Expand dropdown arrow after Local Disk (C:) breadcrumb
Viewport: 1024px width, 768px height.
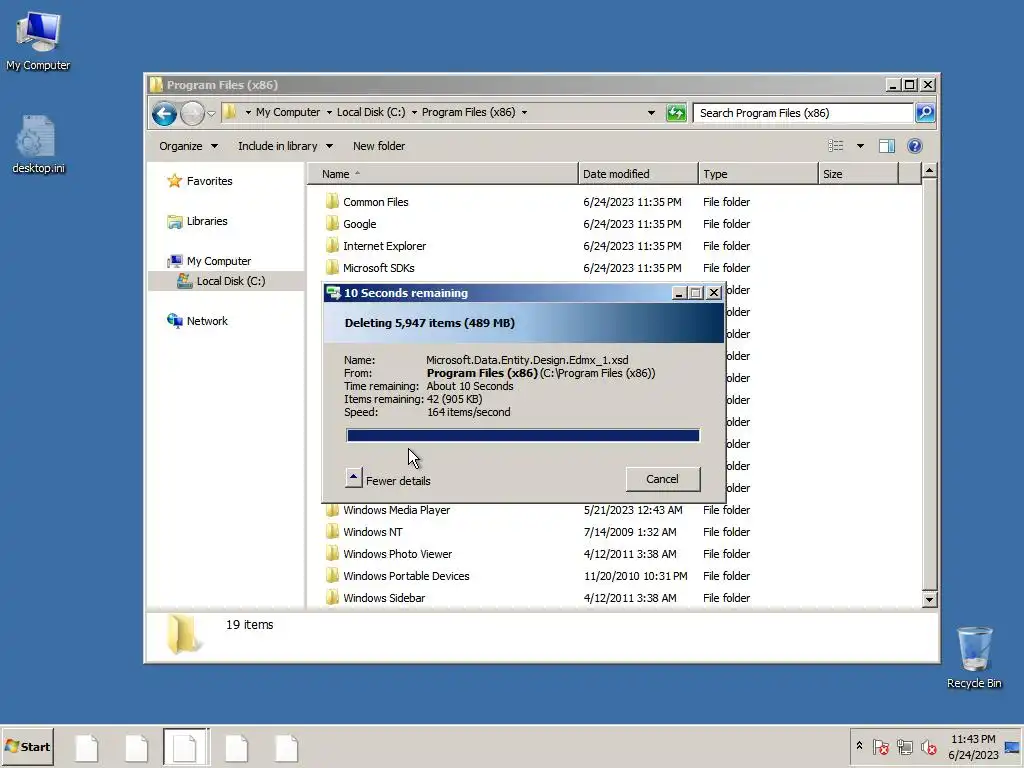(414, 113)
